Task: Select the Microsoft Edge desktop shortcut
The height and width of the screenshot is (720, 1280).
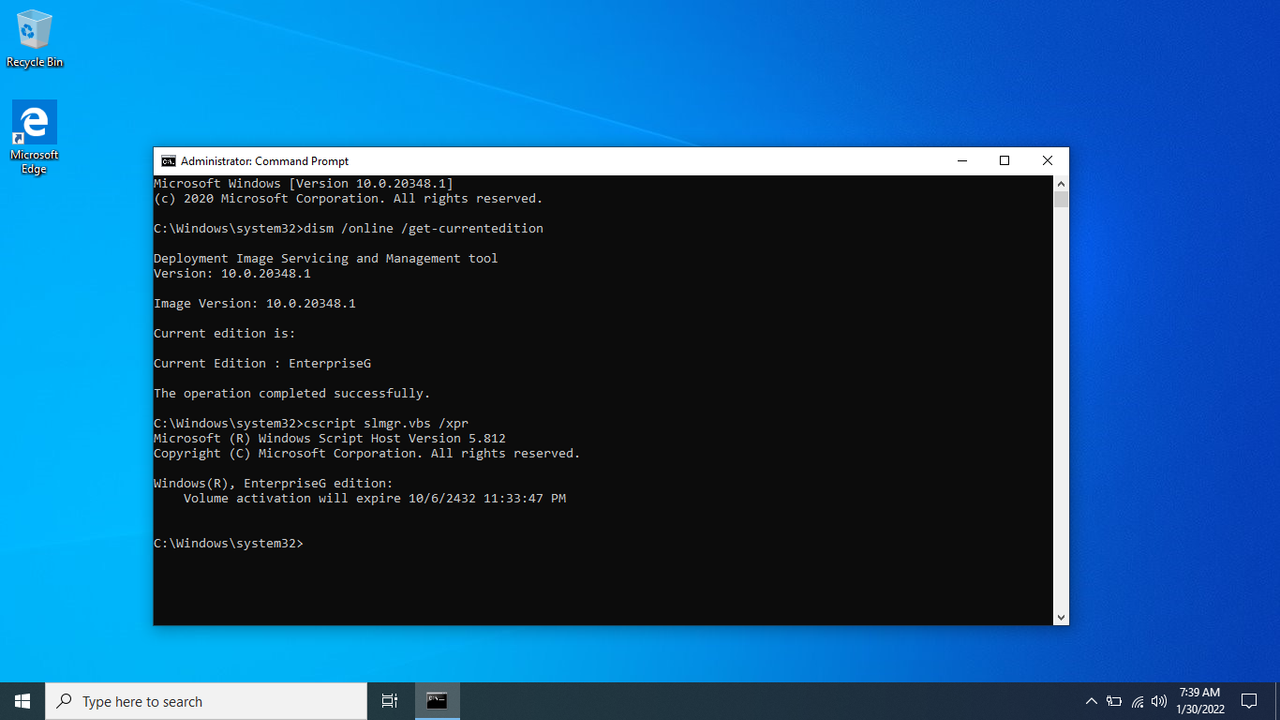Action: pyautogui.click(x=34, y=138)
